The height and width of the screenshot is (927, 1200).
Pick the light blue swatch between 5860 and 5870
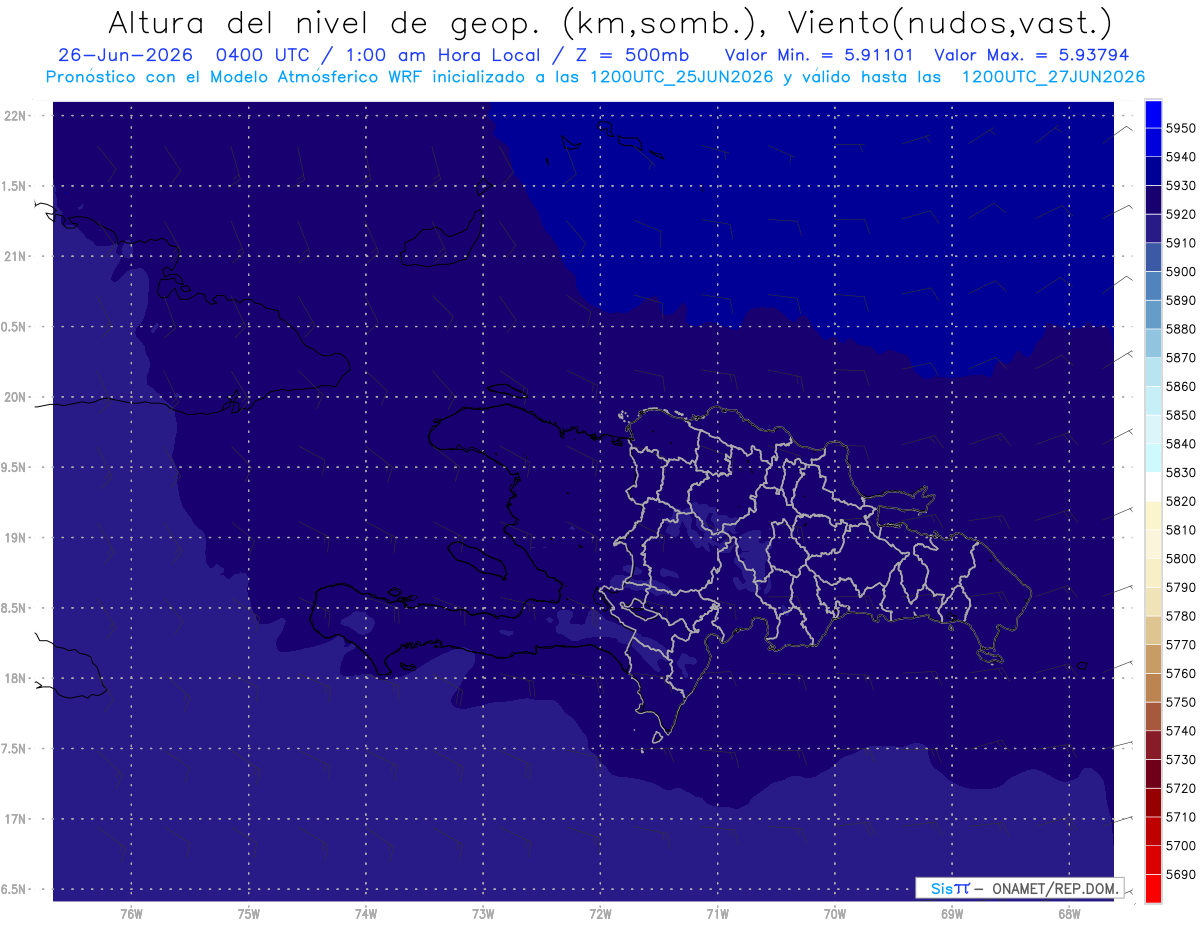click(1153, 372)
